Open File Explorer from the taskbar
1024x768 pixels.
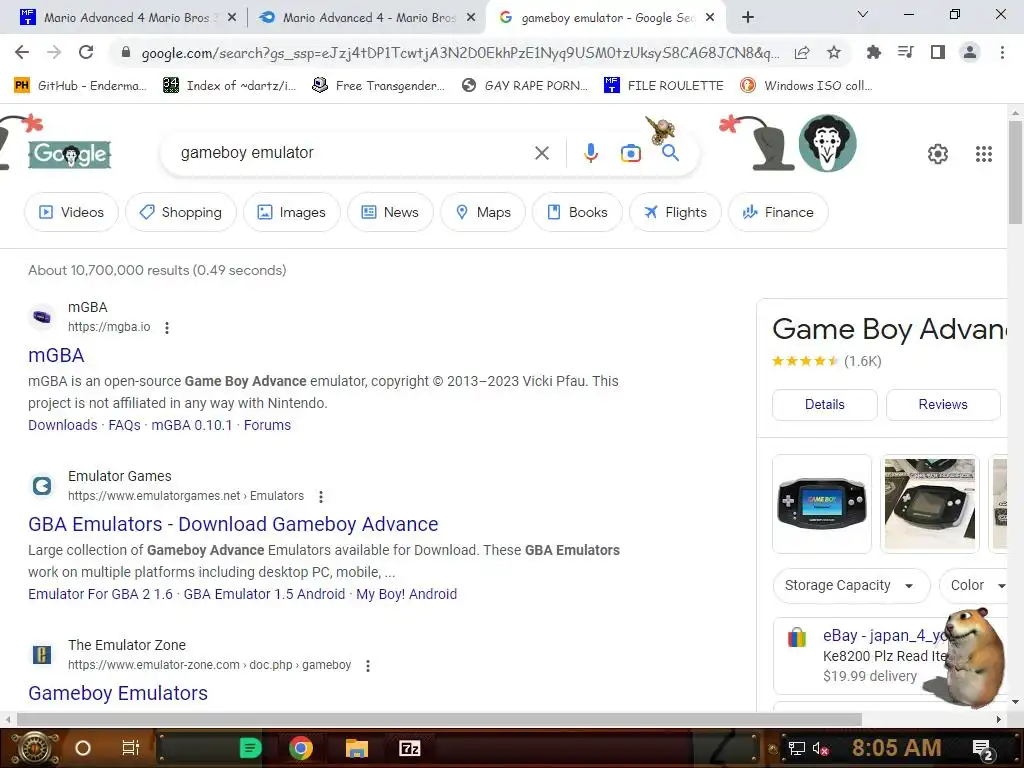pos(357,748)
